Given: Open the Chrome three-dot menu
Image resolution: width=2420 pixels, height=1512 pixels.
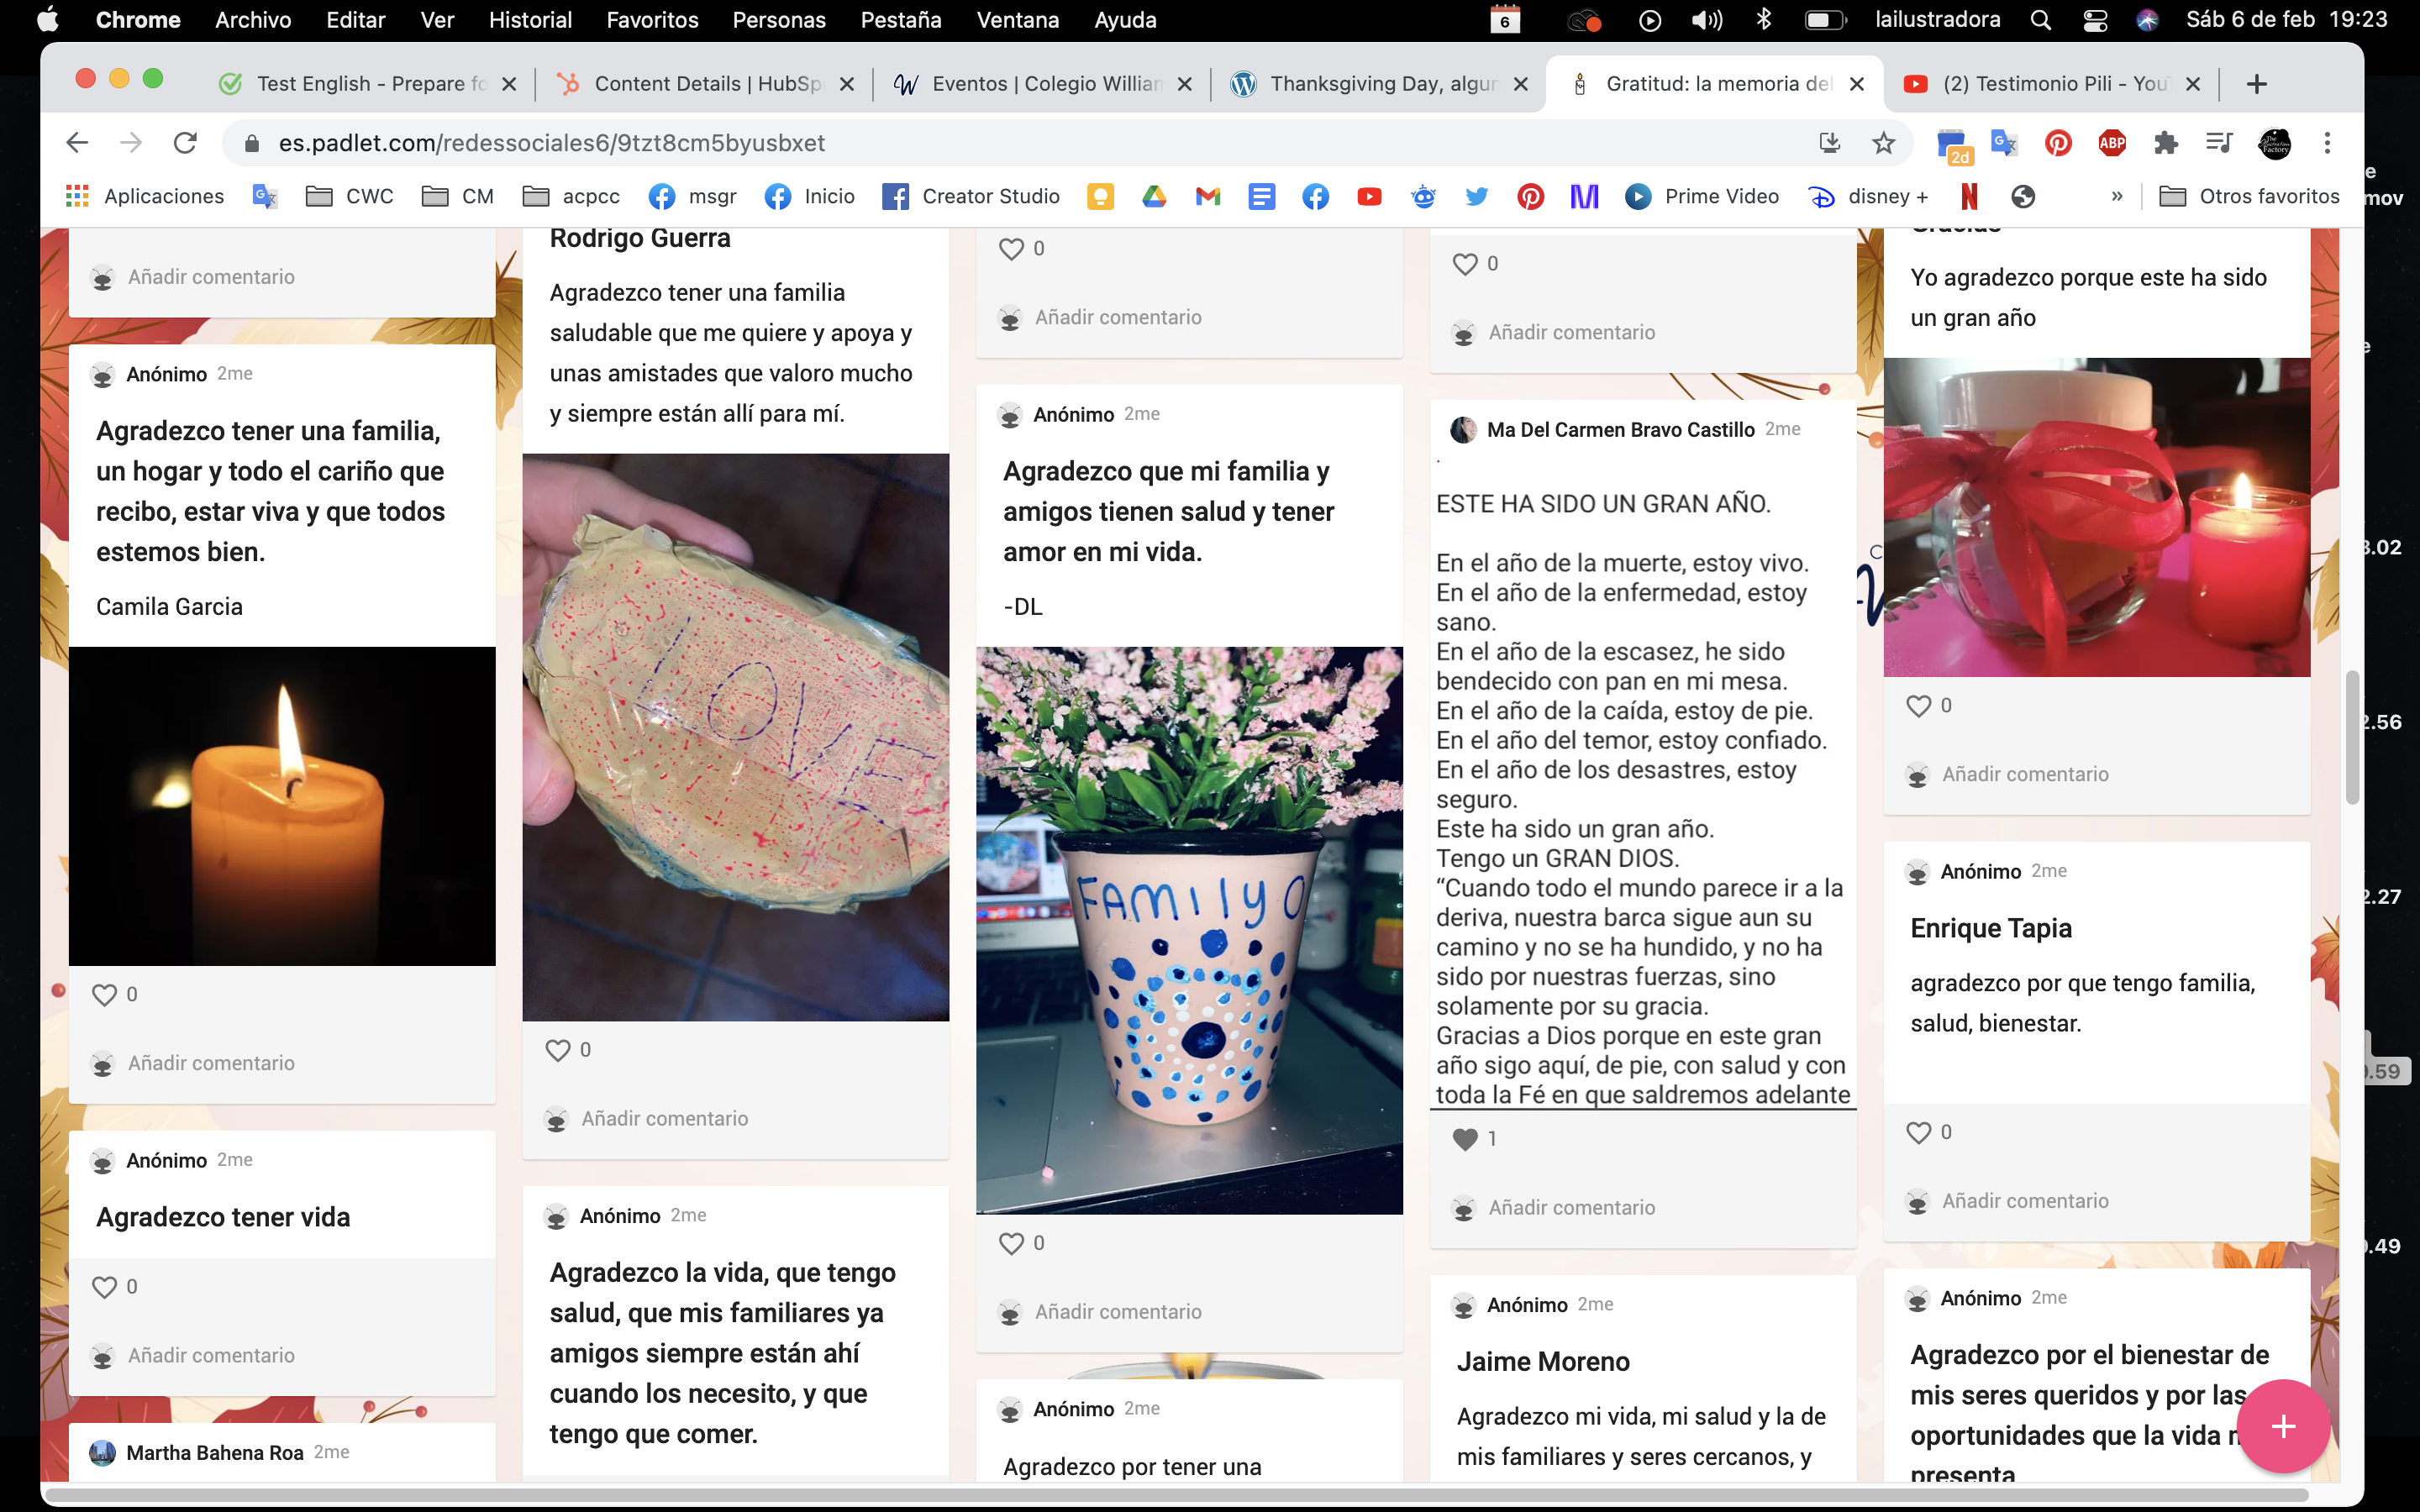Looking at the screenshot, I should [x=2327, y=143].
